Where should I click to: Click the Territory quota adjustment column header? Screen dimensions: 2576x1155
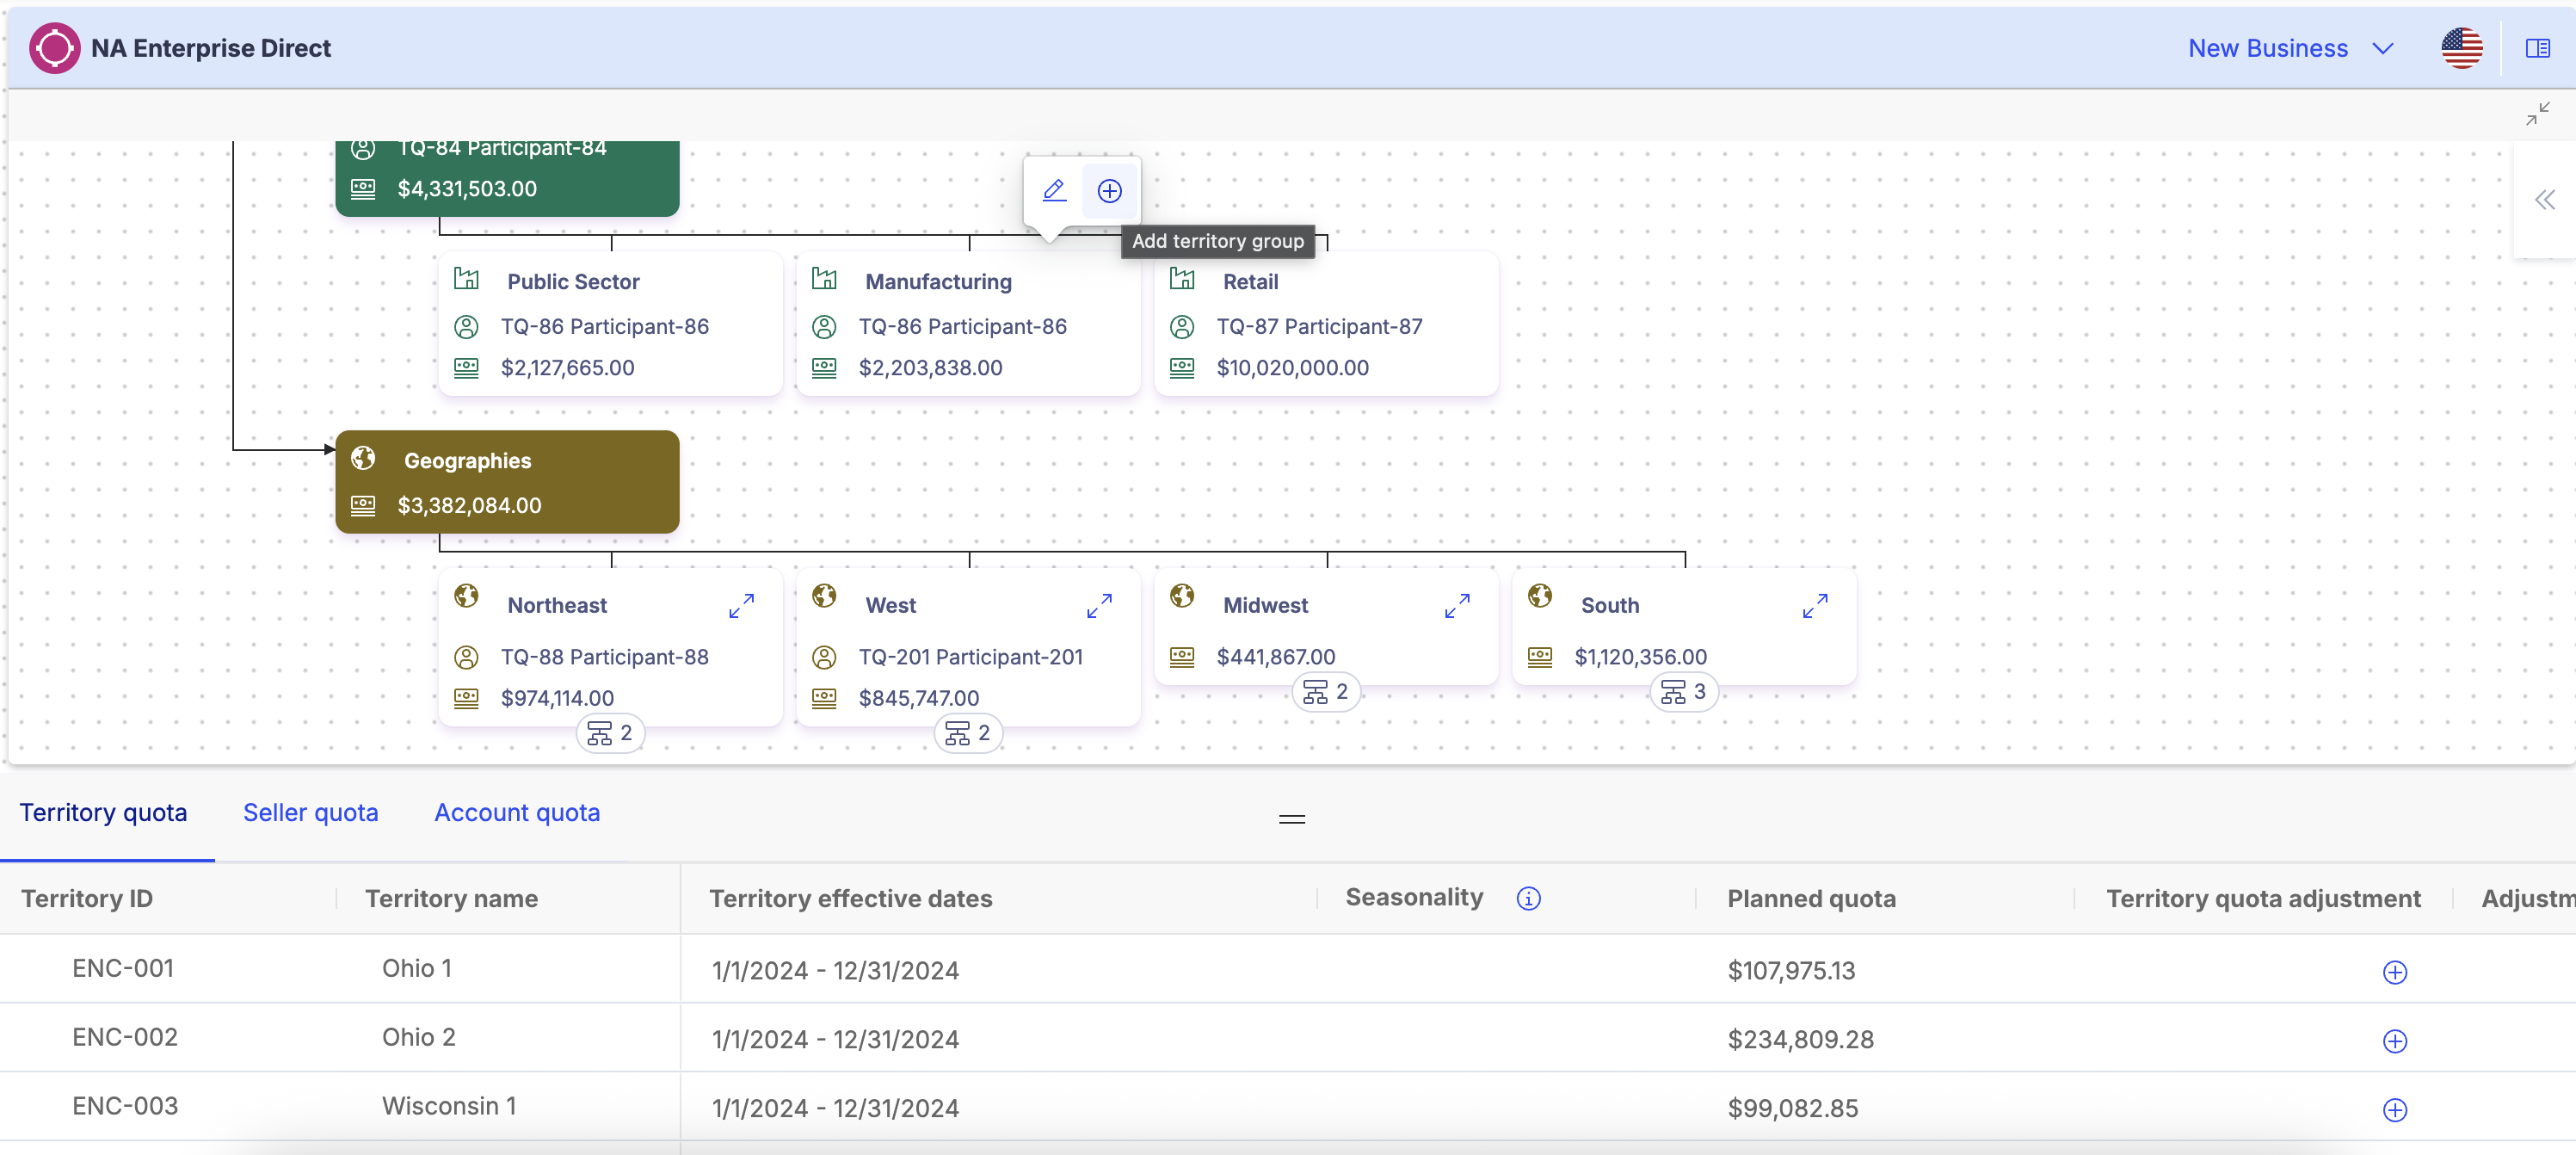click(2263, 899)
